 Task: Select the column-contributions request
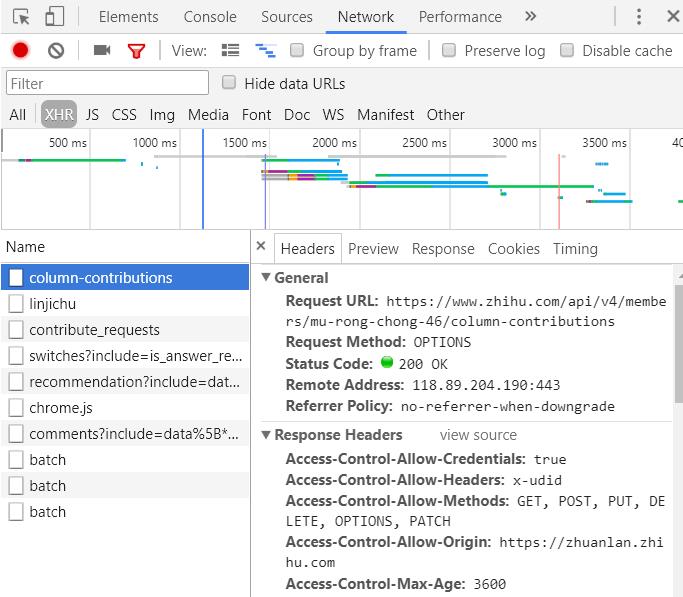(x=125, y=277)
